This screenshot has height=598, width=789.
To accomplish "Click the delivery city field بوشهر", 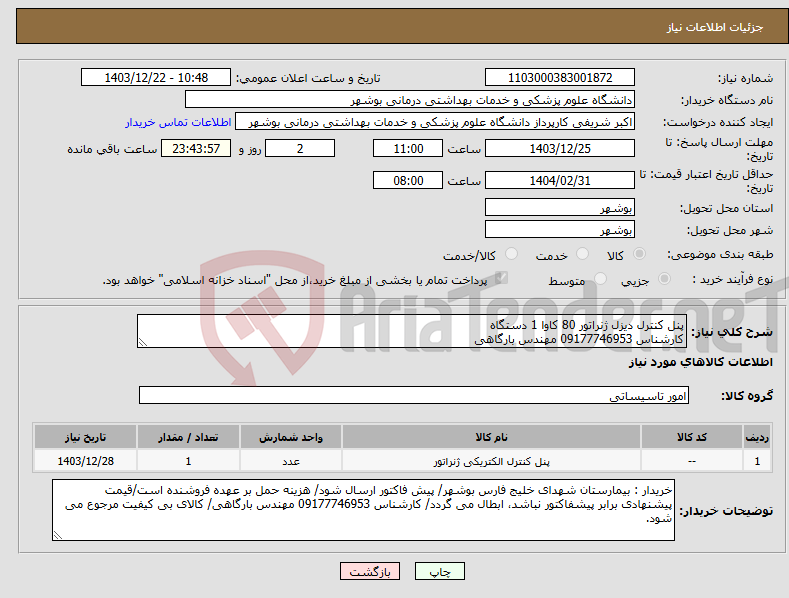I will 560,230.
